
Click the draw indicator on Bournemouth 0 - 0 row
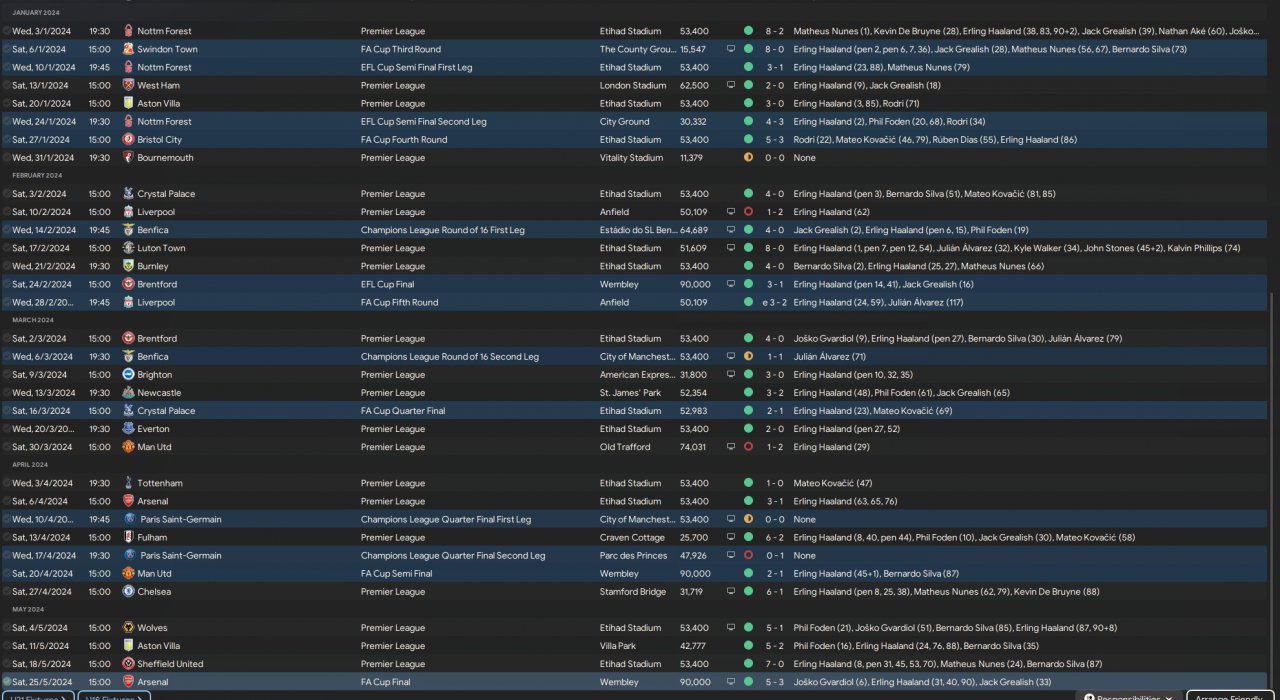748,158
